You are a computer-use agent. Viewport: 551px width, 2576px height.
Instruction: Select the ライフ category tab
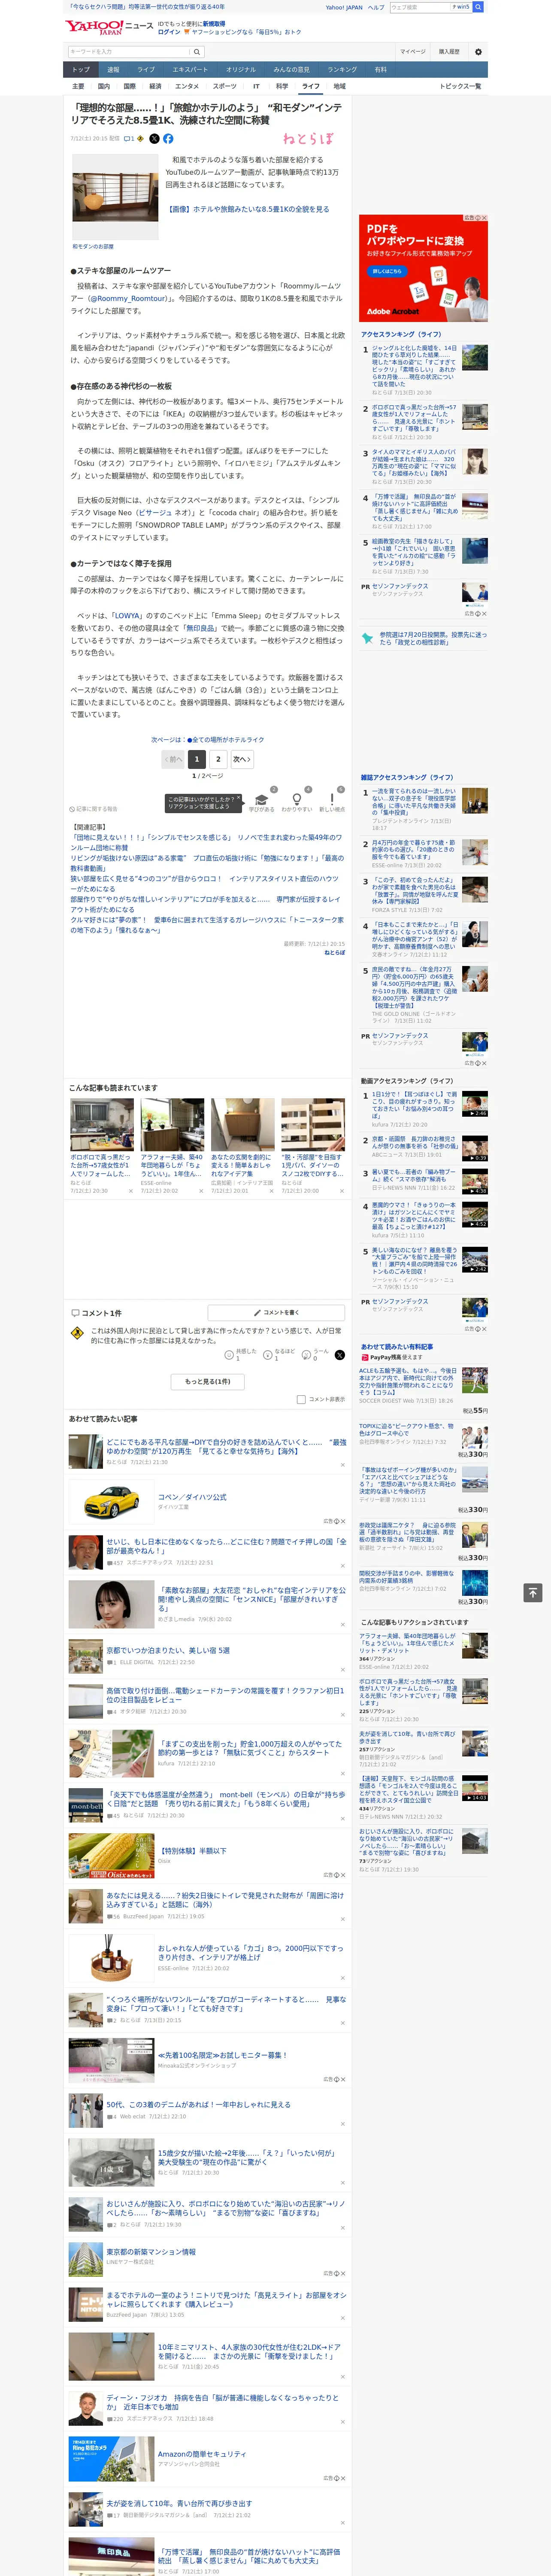[311, 86]
